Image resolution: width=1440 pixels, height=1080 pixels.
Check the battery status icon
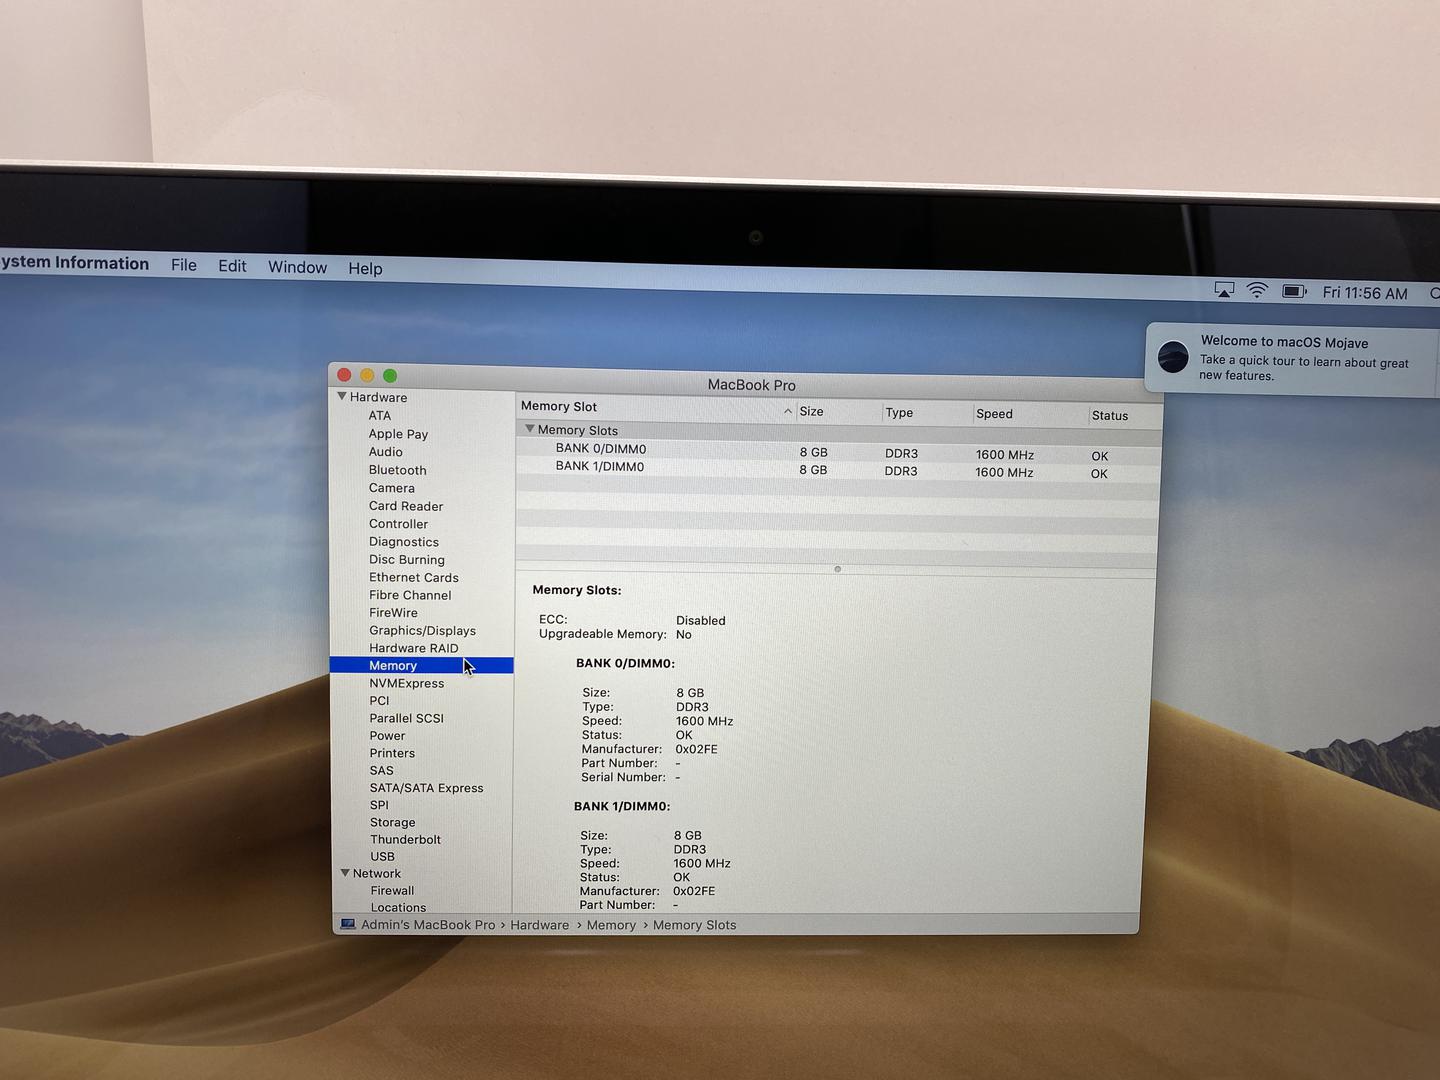tap(1295, 292)
